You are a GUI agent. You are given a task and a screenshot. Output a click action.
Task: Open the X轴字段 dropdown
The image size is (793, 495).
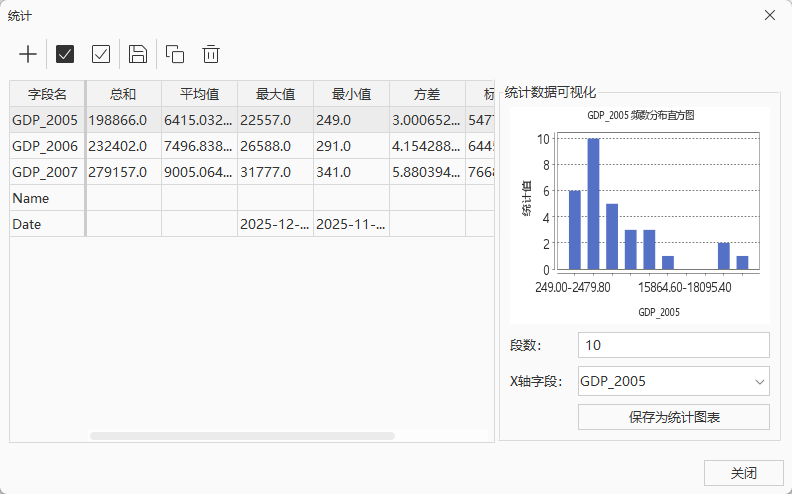tap(673, 381)
